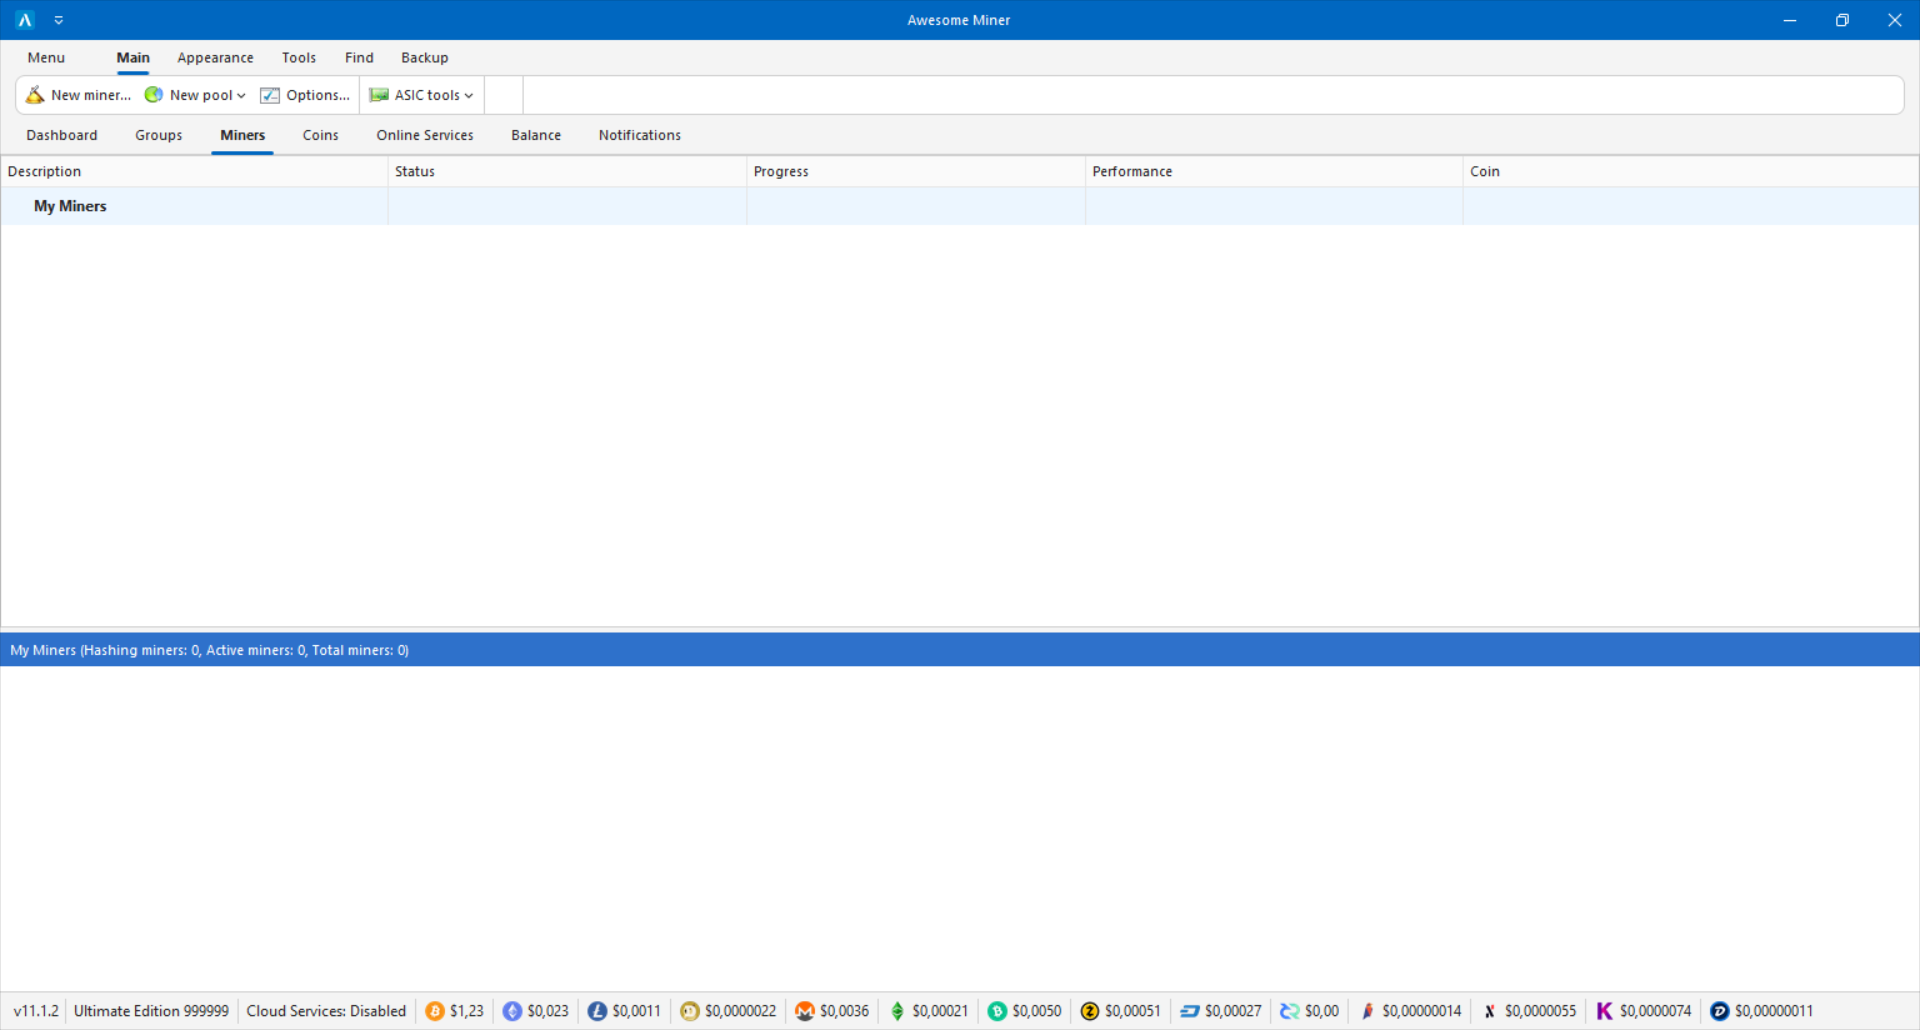Click the Awesome Miner logo icon
This screenshot has width=1920, height=1030.
[x=25, y=20]
